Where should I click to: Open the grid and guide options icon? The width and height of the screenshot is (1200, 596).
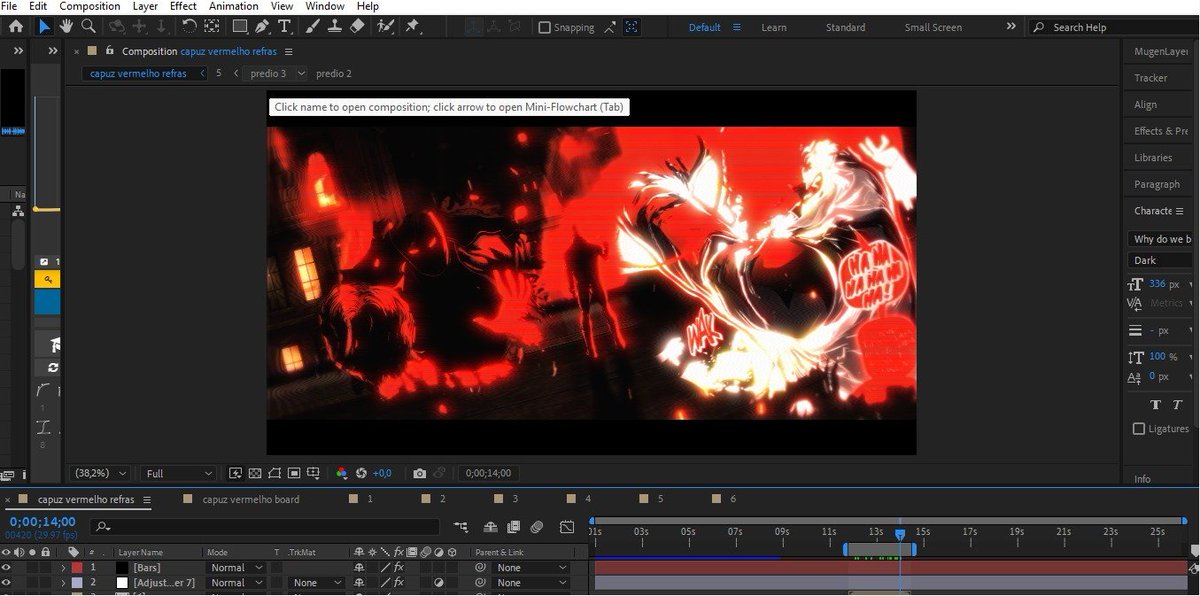point(314,473)
